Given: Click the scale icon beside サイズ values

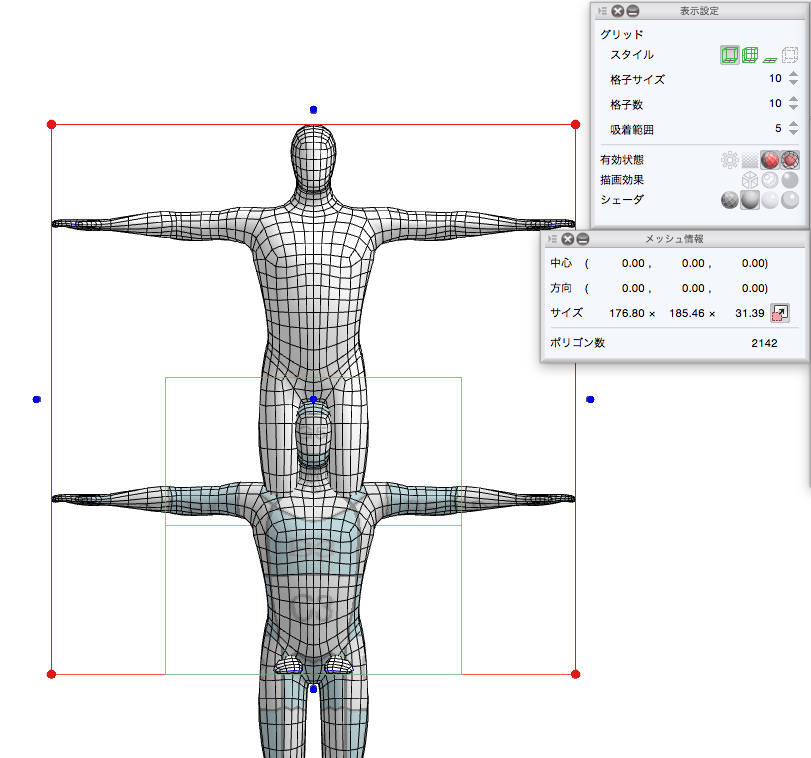Looking at the screenshot, I should [780, 313].
